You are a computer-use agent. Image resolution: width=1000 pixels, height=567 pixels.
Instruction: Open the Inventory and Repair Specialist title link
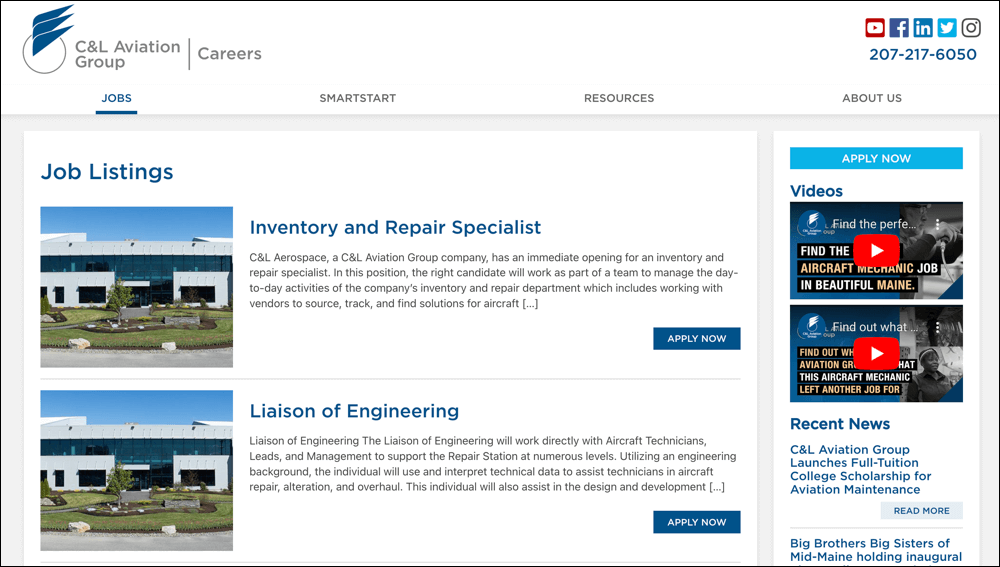(x=395, y=227)
